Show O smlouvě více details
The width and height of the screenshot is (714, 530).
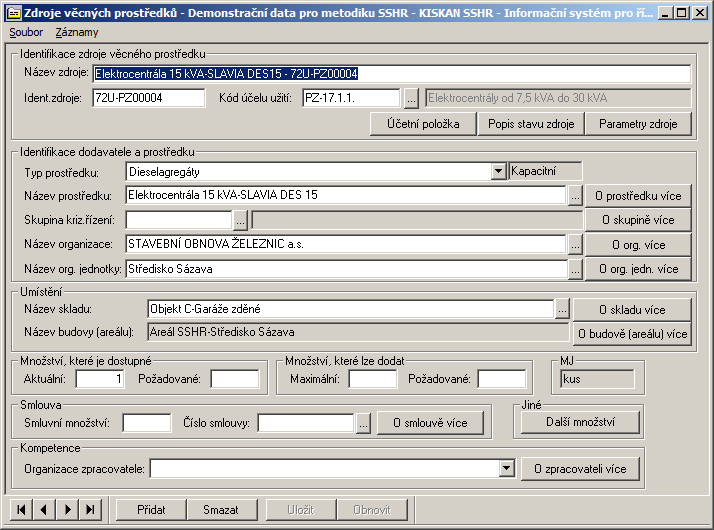(x=430, y=423)
